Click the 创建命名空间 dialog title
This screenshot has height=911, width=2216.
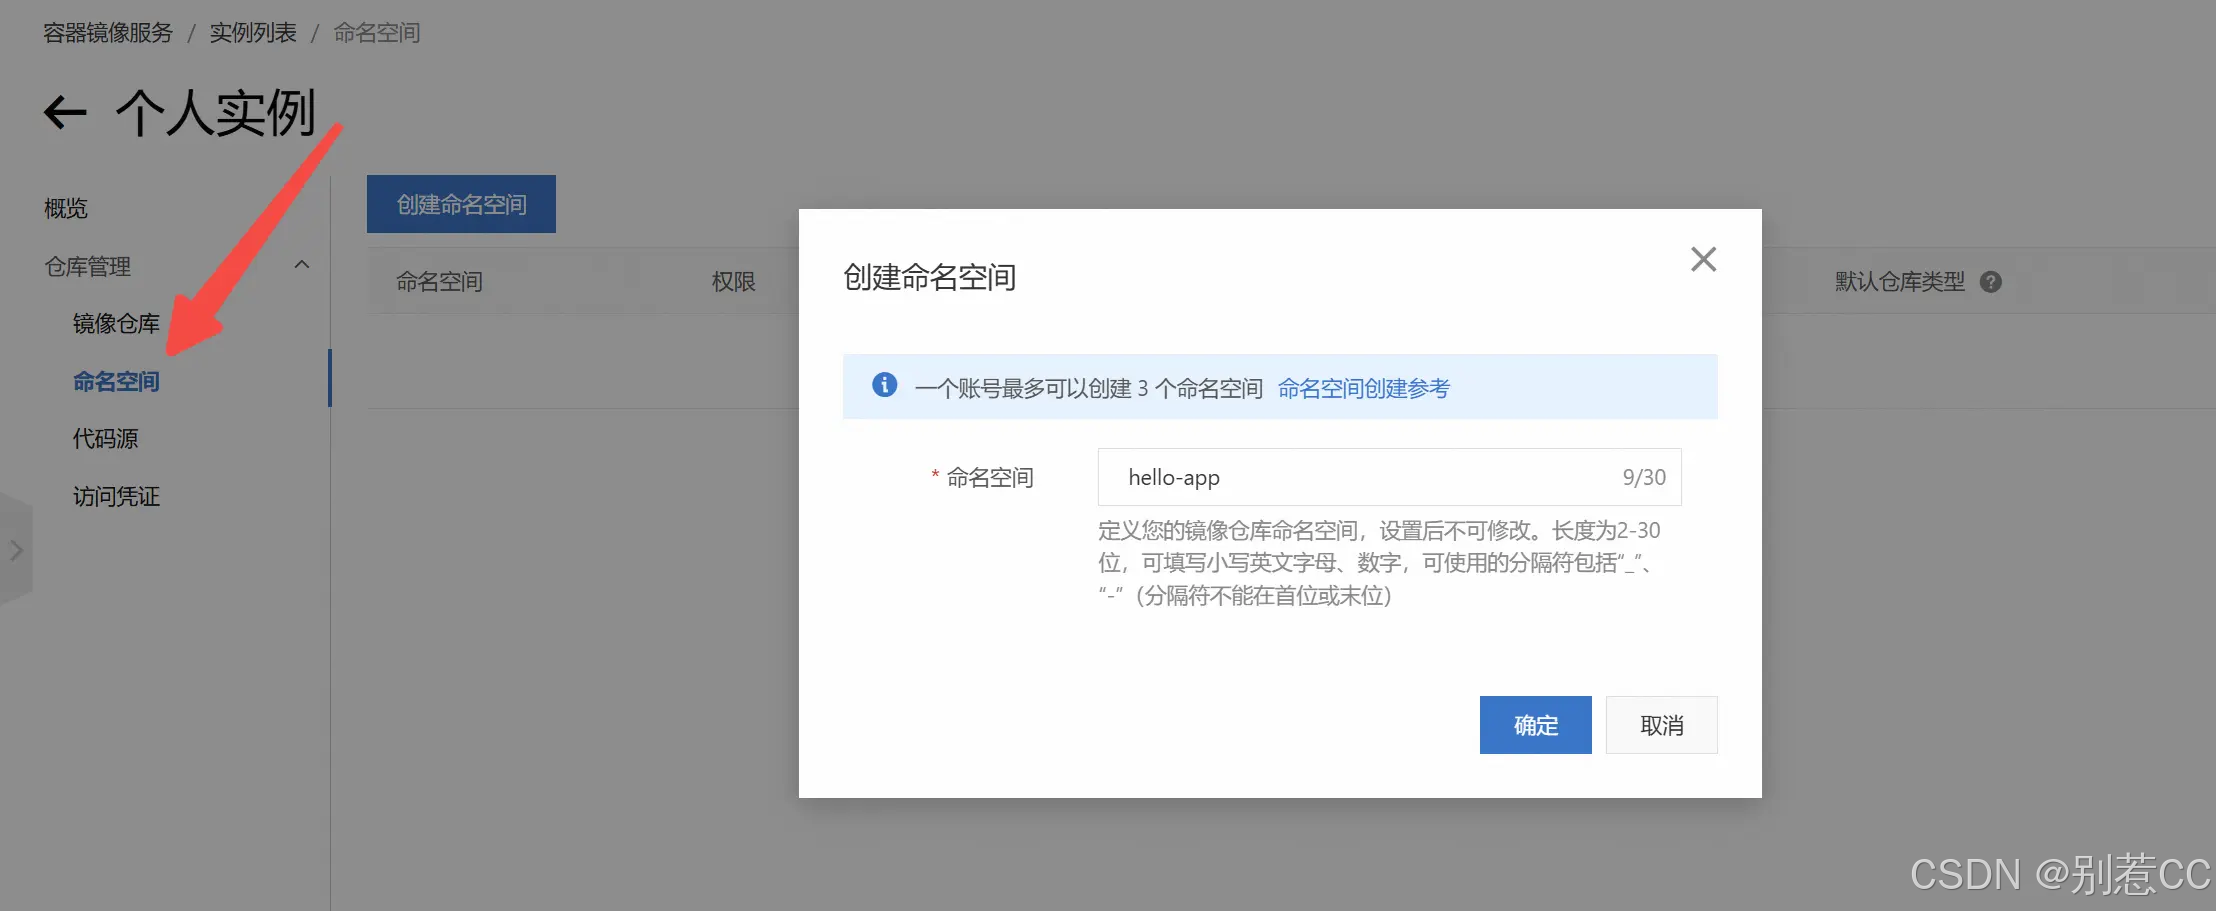pos(929,277)
